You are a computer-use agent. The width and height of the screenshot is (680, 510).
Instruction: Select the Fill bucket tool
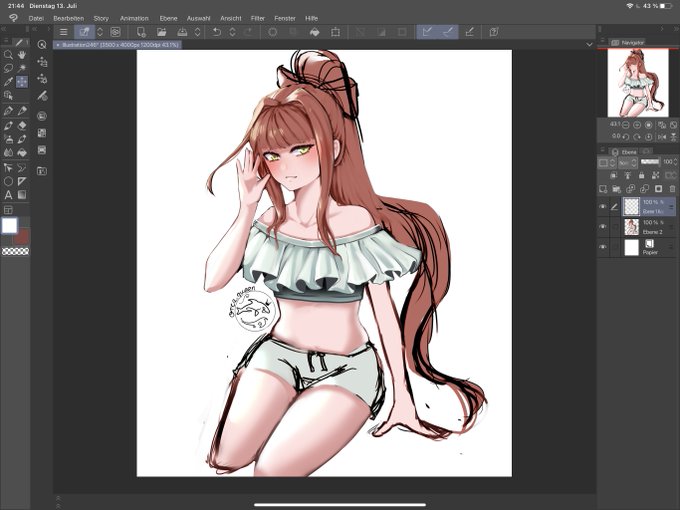pos(22,152)
